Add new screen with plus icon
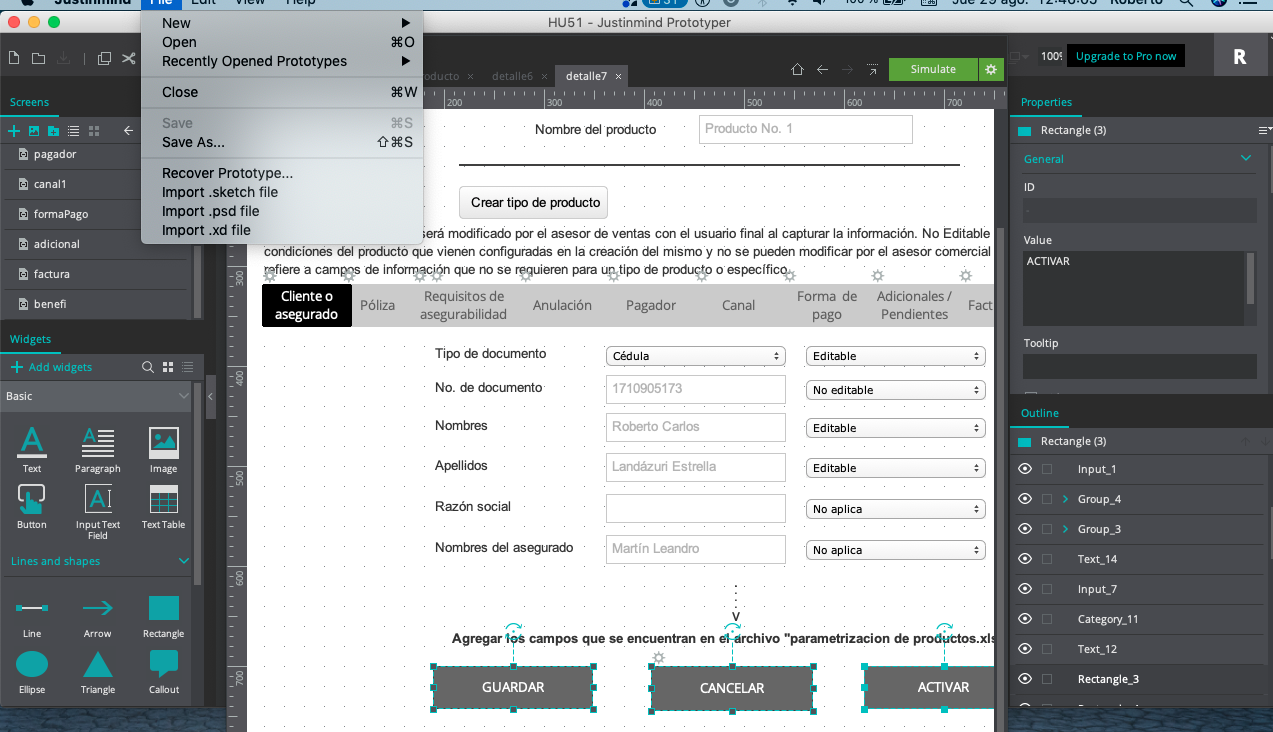The height and width of the screenshot is (732, 1273). point(14,131)
